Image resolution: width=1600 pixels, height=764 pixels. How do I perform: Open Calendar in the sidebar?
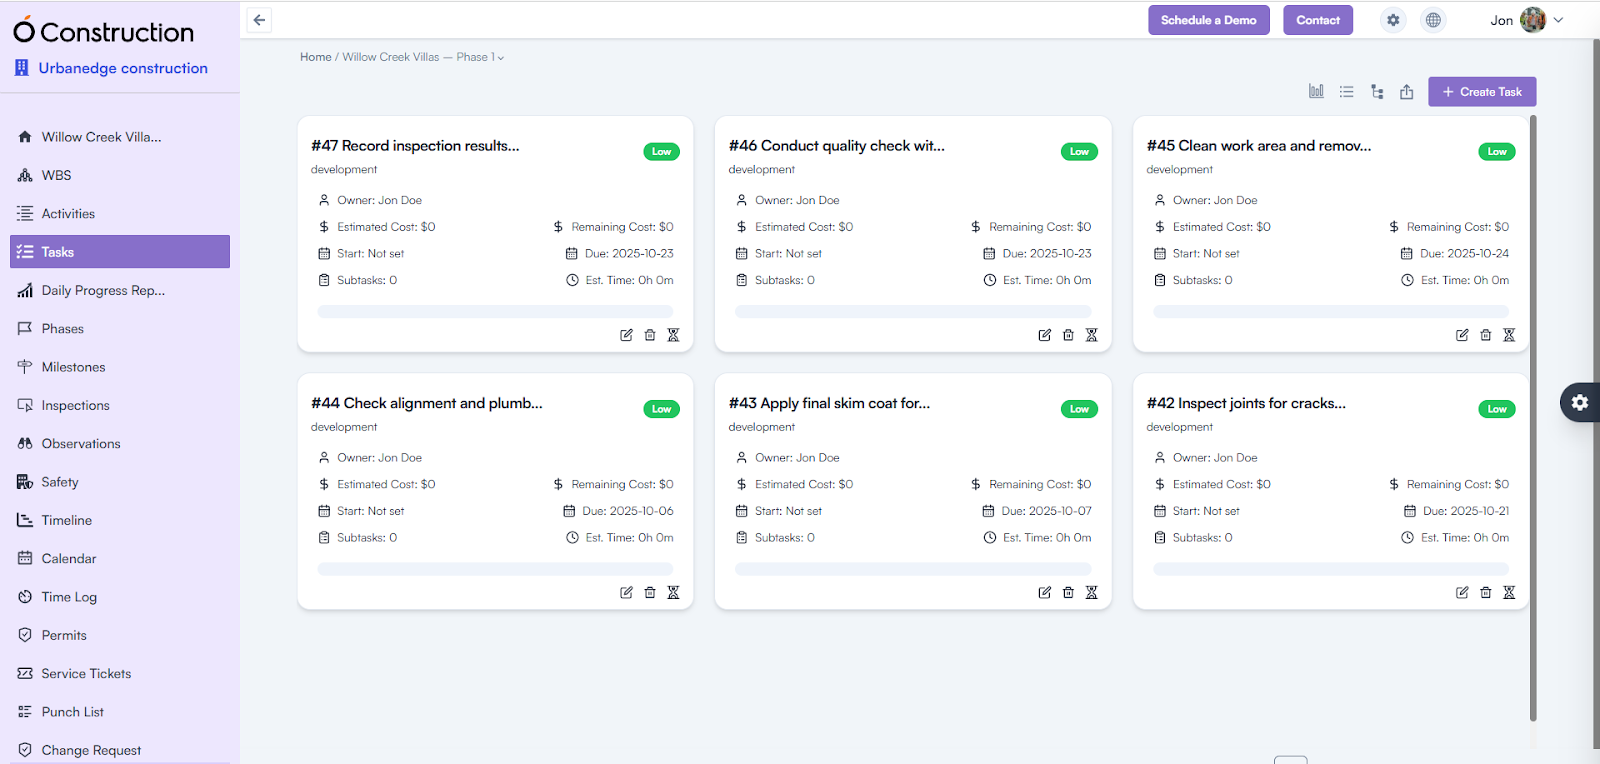(120, 559)
